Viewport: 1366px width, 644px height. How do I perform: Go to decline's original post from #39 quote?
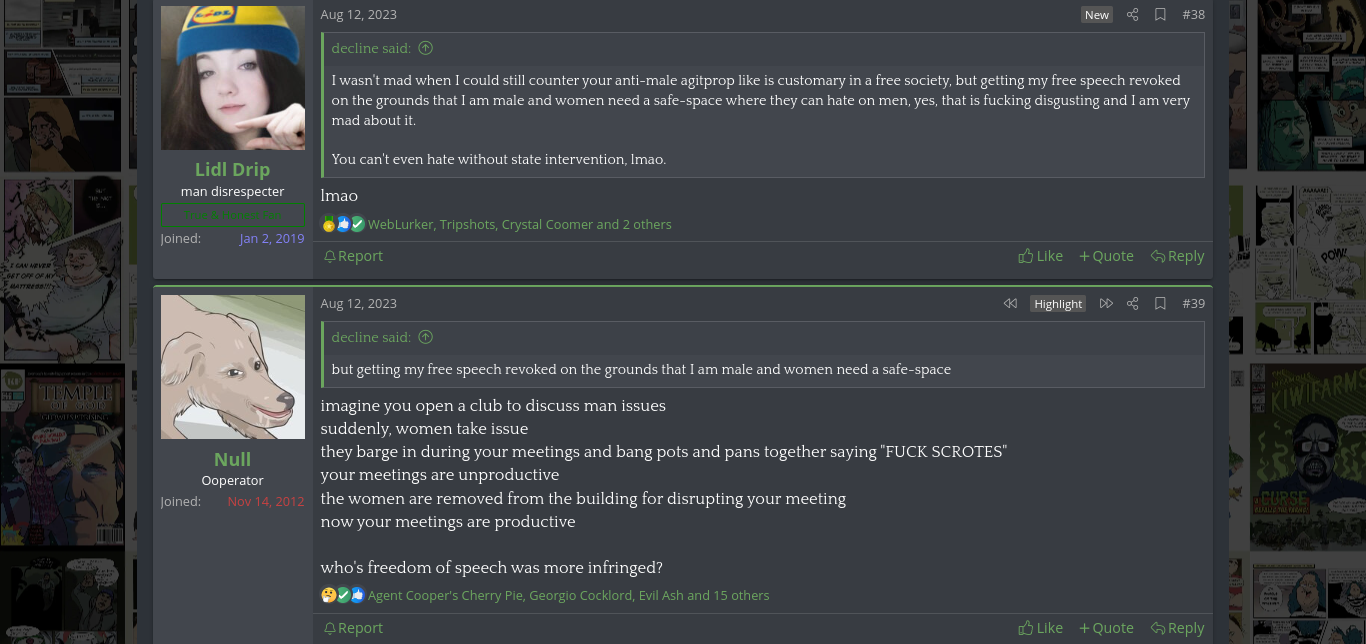[426, 337]
